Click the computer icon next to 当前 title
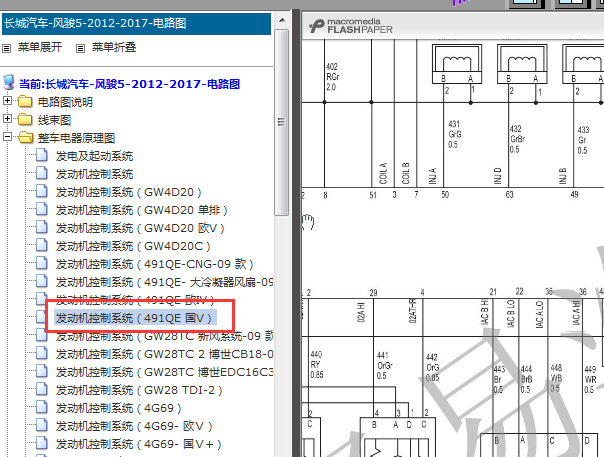 pyautogui.click(x=8, y=82)
